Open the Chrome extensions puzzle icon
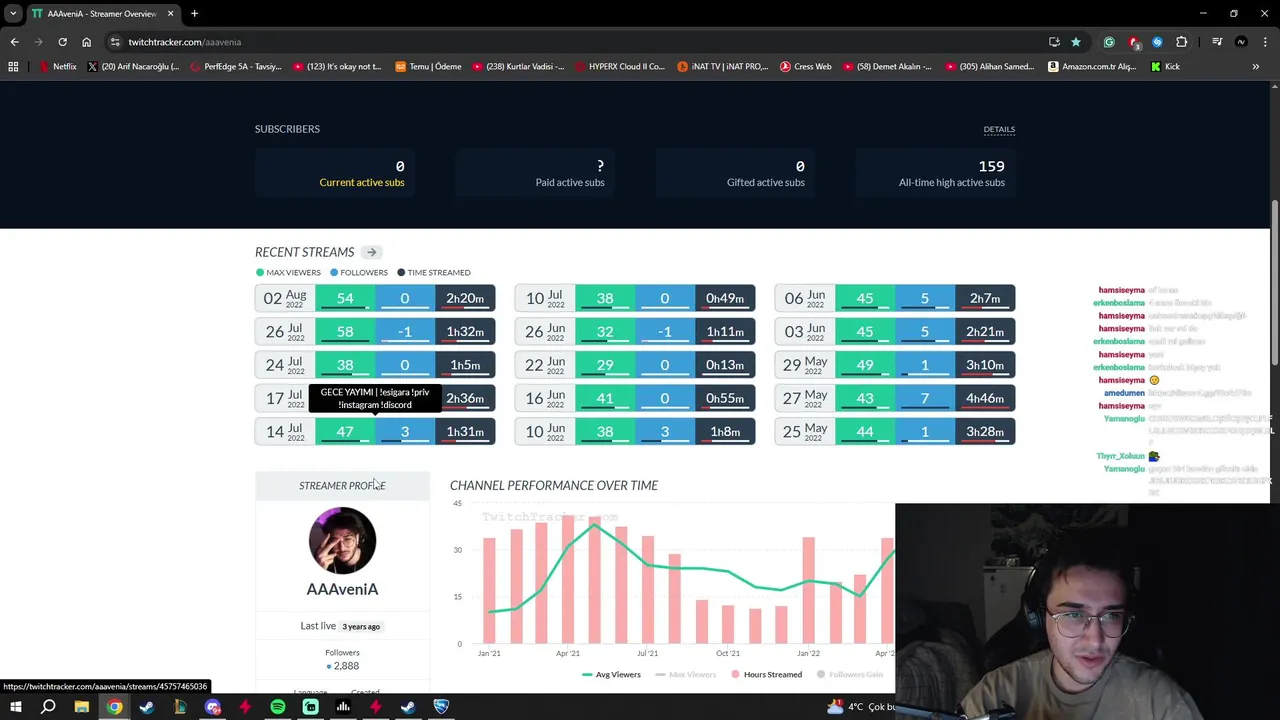This screenshot has width=1280, height=720. 1182,42
